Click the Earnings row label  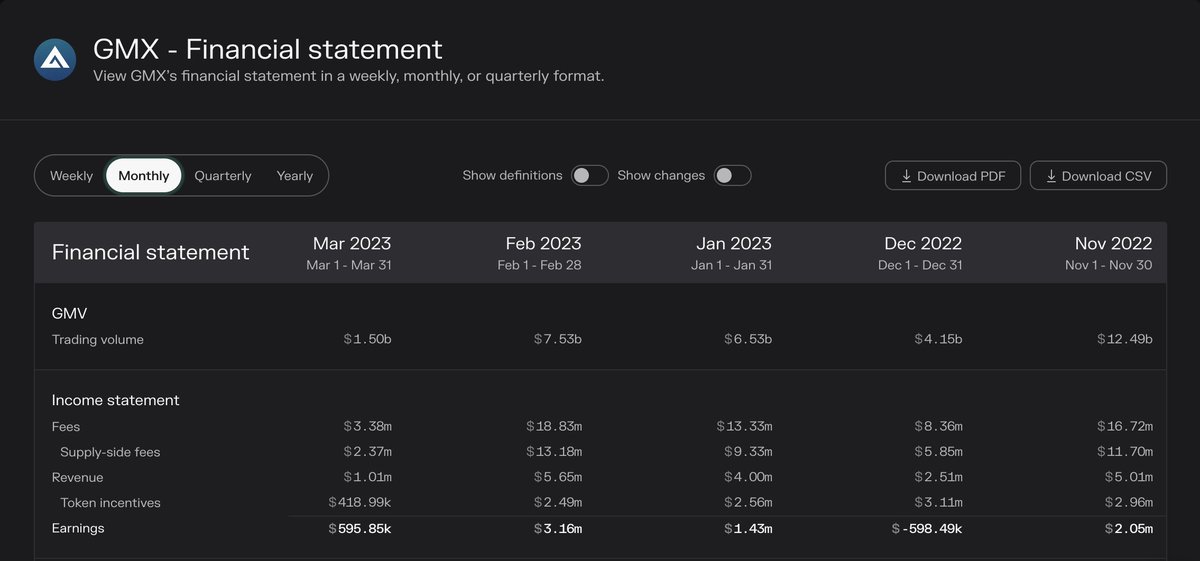(x=78, y=528)
